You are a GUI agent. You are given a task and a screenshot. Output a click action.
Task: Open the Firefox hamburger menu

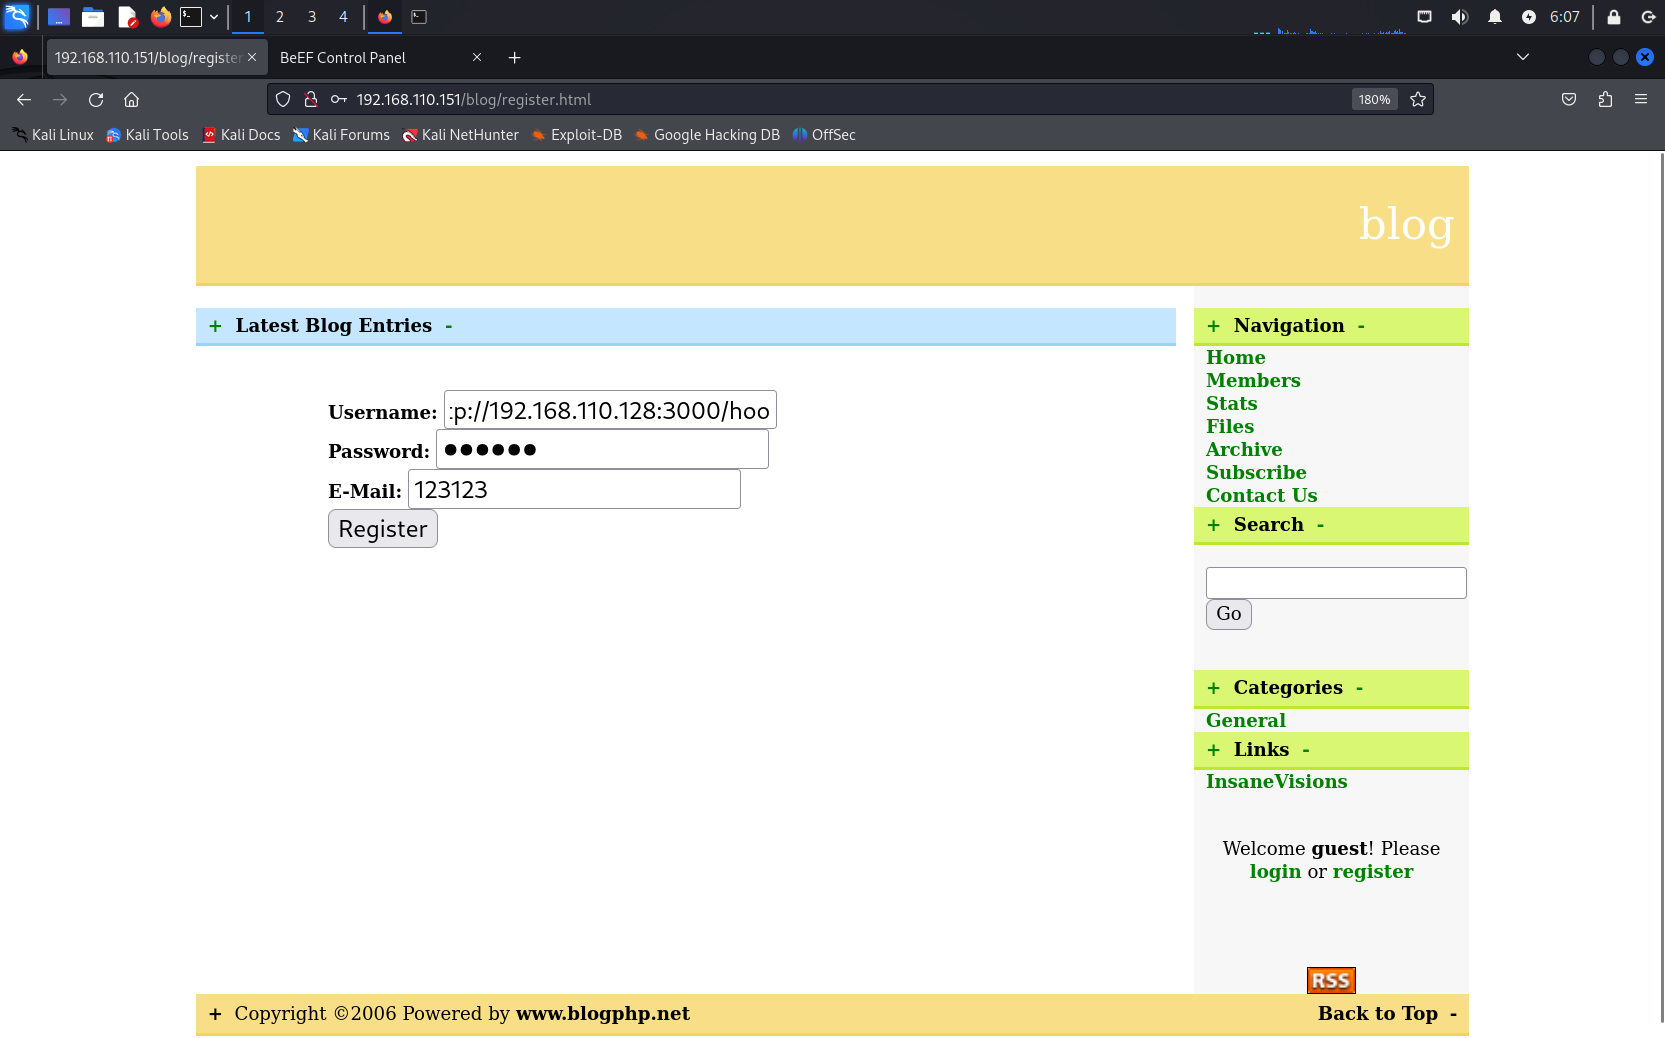[1641, 100]
